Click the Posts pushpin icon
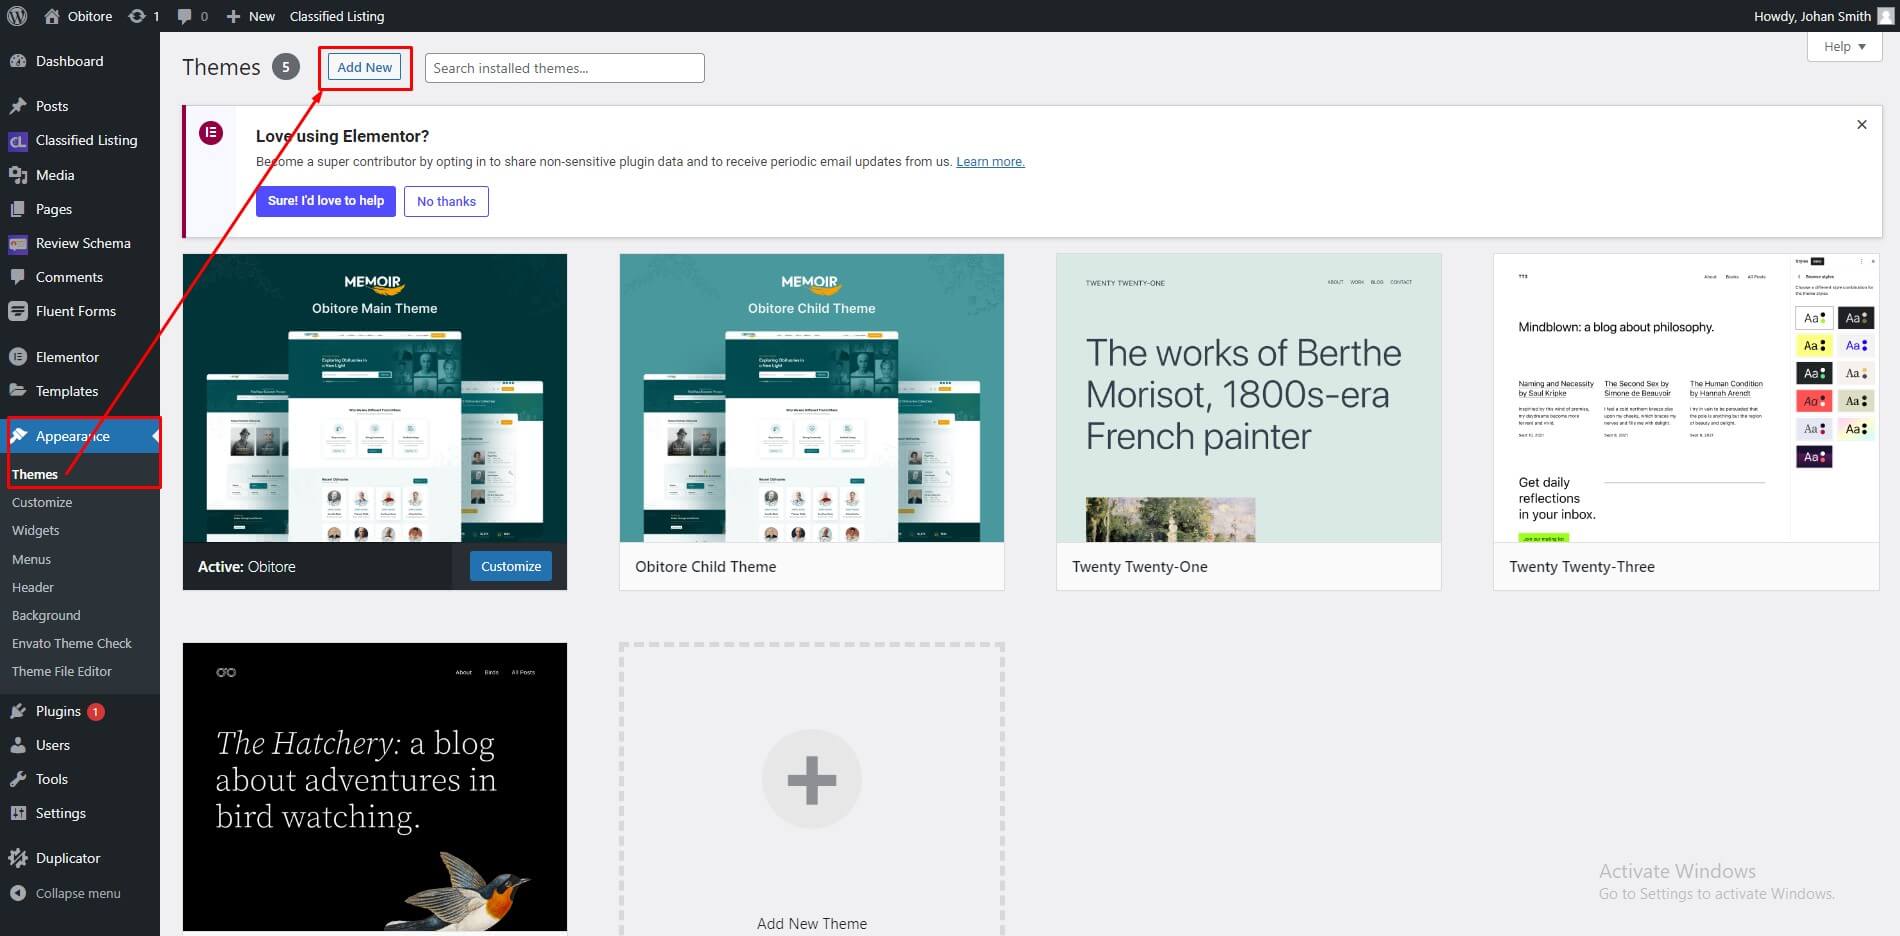Viewport: 1900px width, 936px height. click(18, 106)
